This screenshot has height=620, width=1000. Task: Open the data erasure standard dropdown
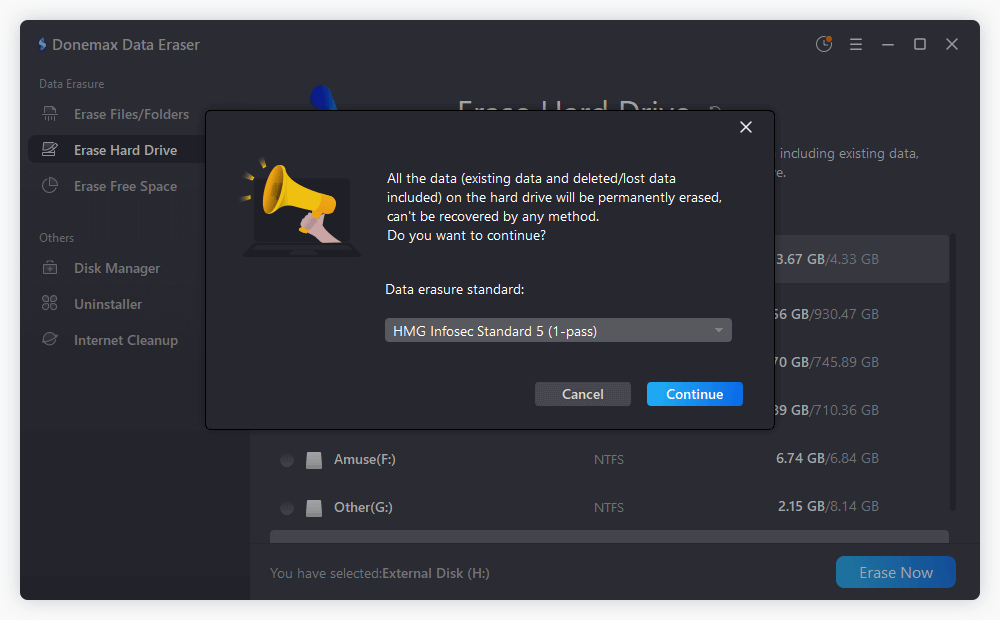[558, 330]
